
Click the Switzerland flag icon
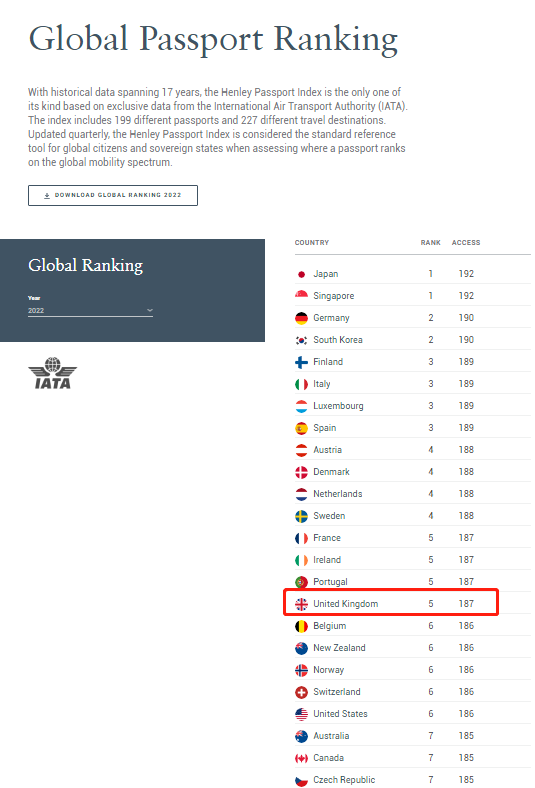pos(301,692)
